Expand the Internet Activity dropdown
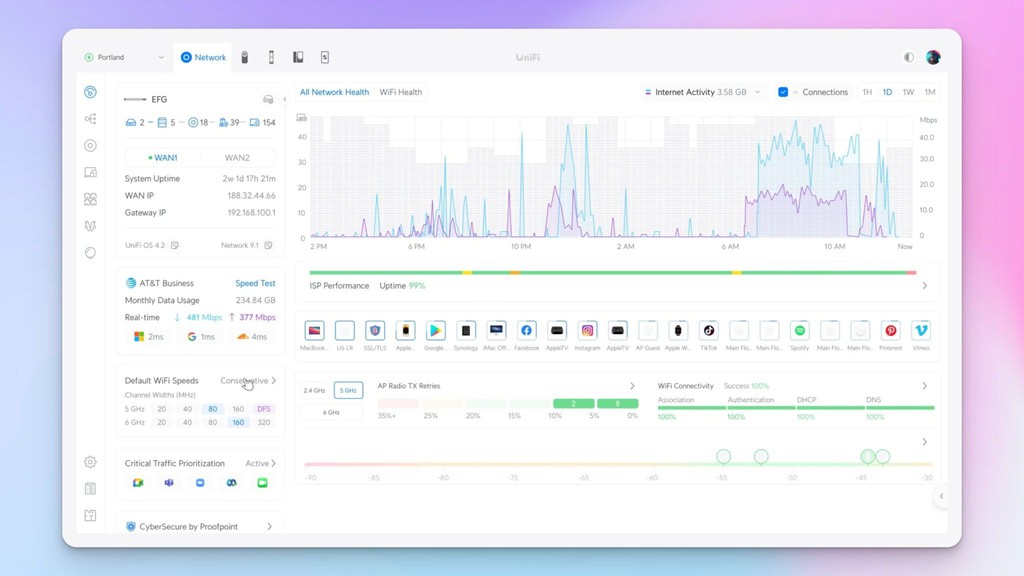The image size is (1024, 576). tap(758, 91)
